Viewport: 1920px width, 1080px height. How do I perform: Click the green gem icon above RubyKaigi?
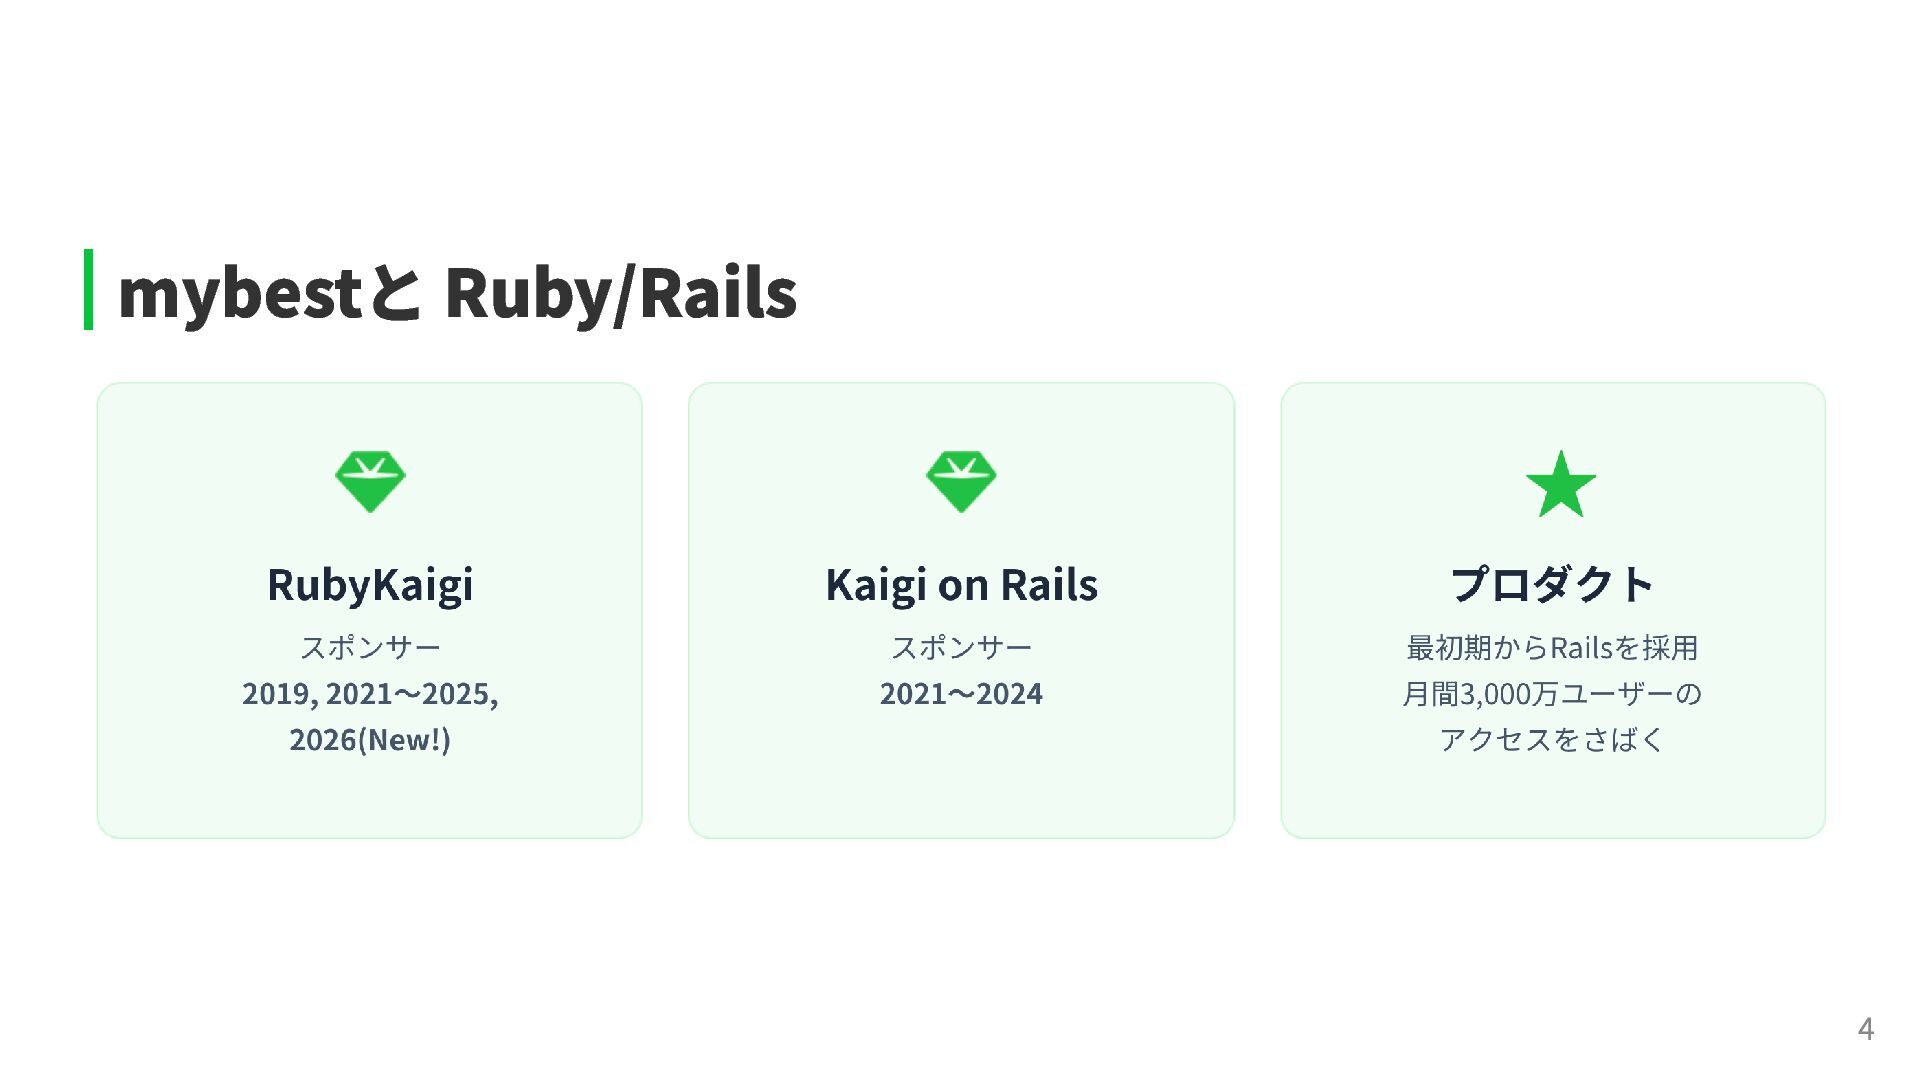click(x=370, y=482)
